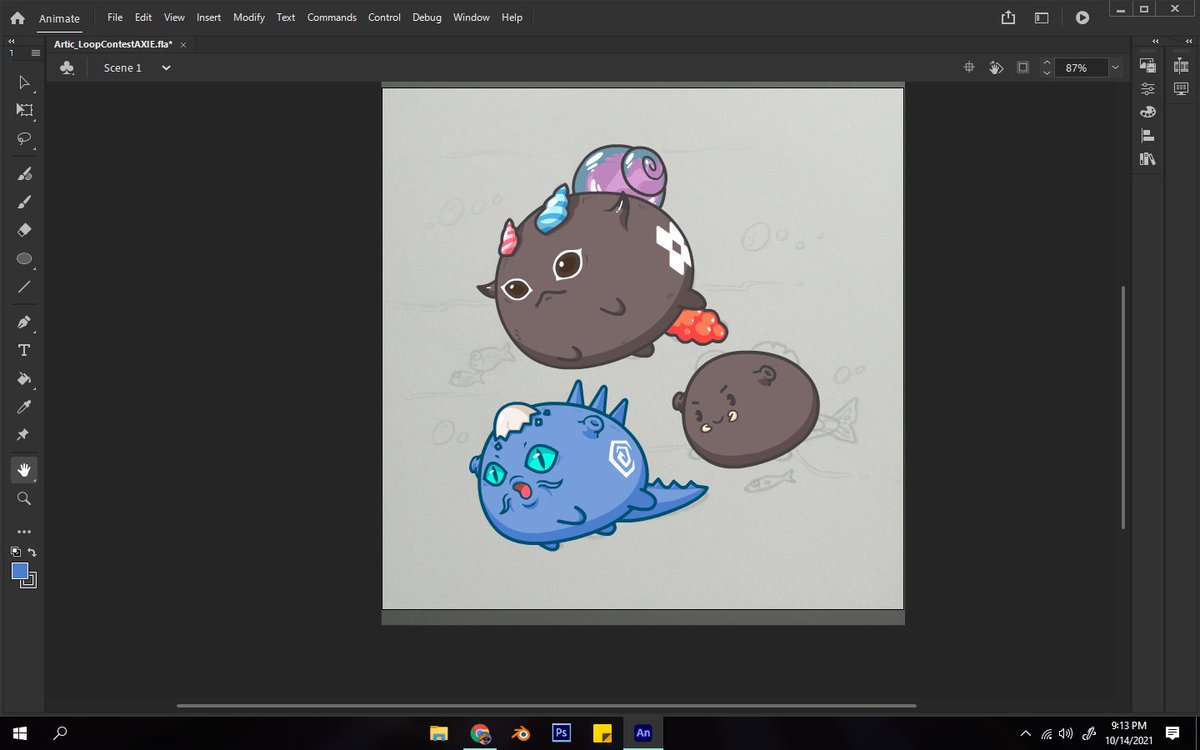The image size is (1200, 750).
Task: Select the Paint Bucket tool
Action: coord(25,379)
